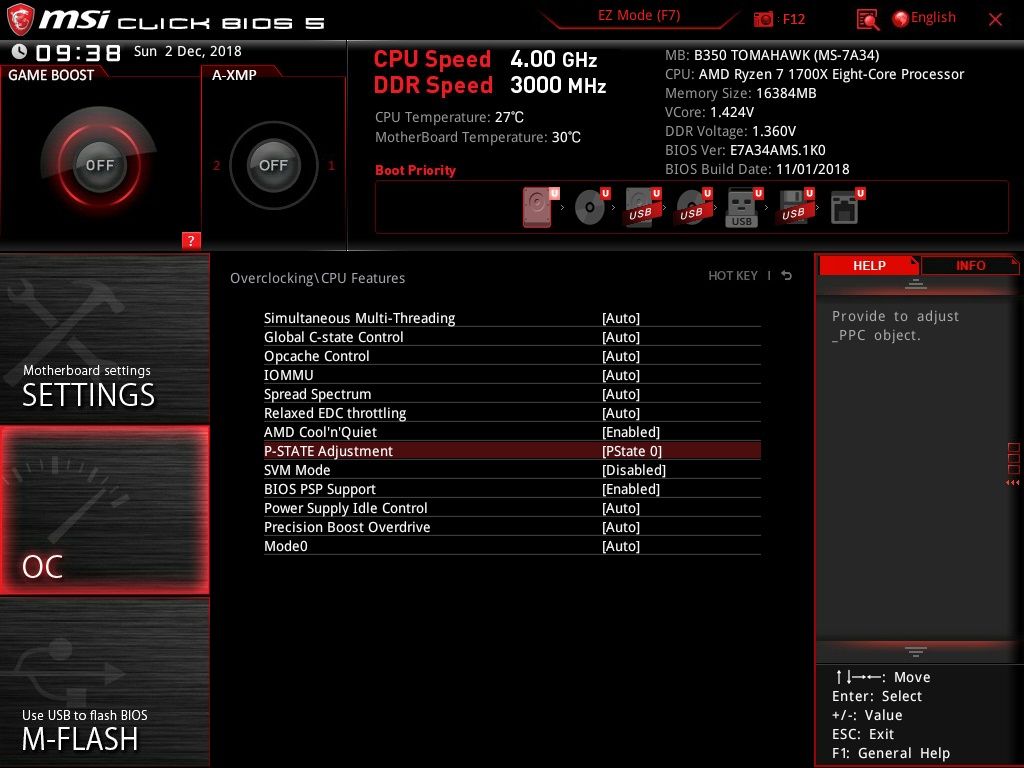Click the Overclocking\CPU Features breadcrumb
This screenshot has width=1024, height=768.
(317, 278)
